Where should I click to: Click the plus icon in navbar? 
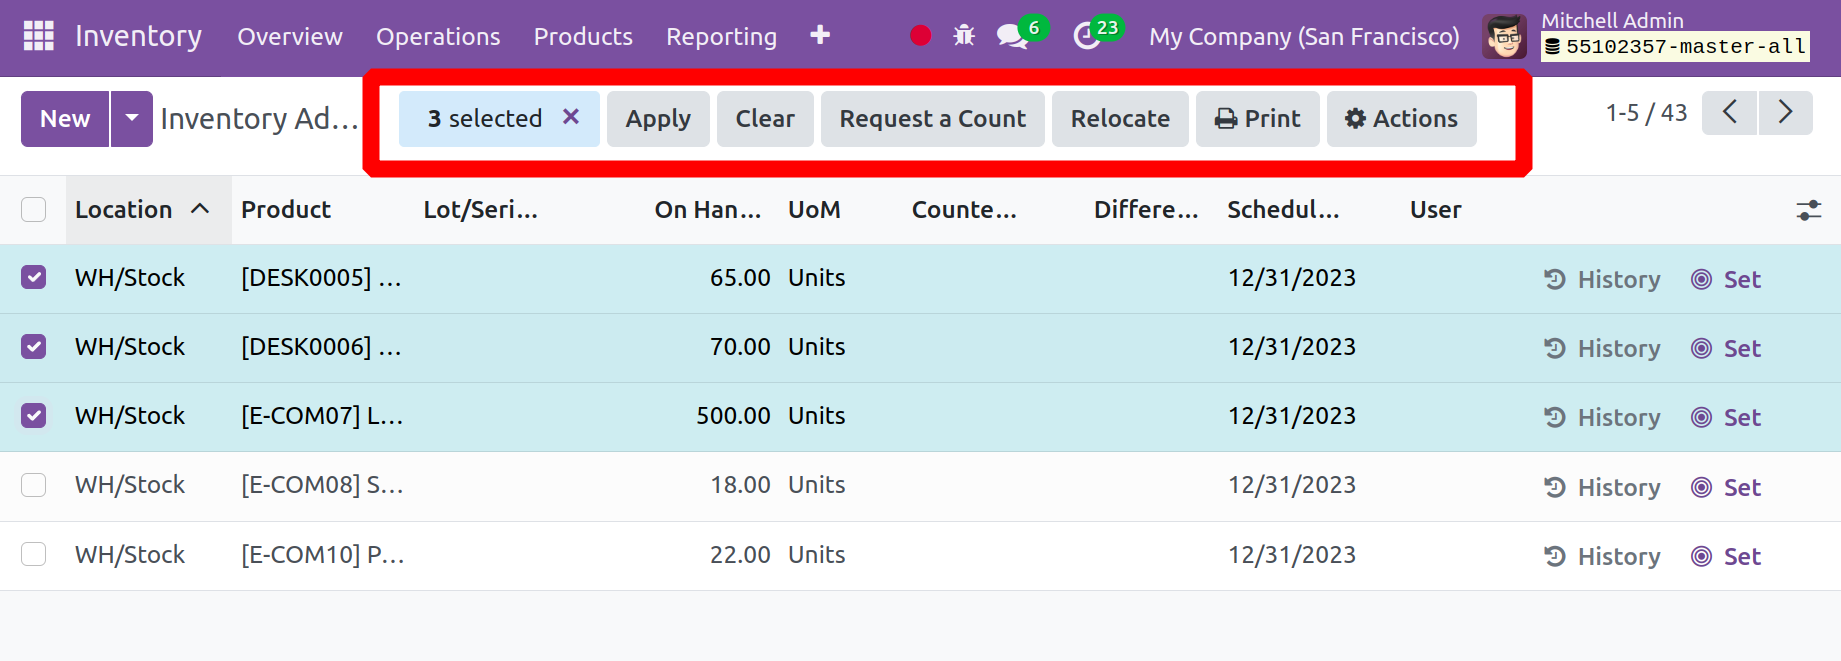coord(820,36)
